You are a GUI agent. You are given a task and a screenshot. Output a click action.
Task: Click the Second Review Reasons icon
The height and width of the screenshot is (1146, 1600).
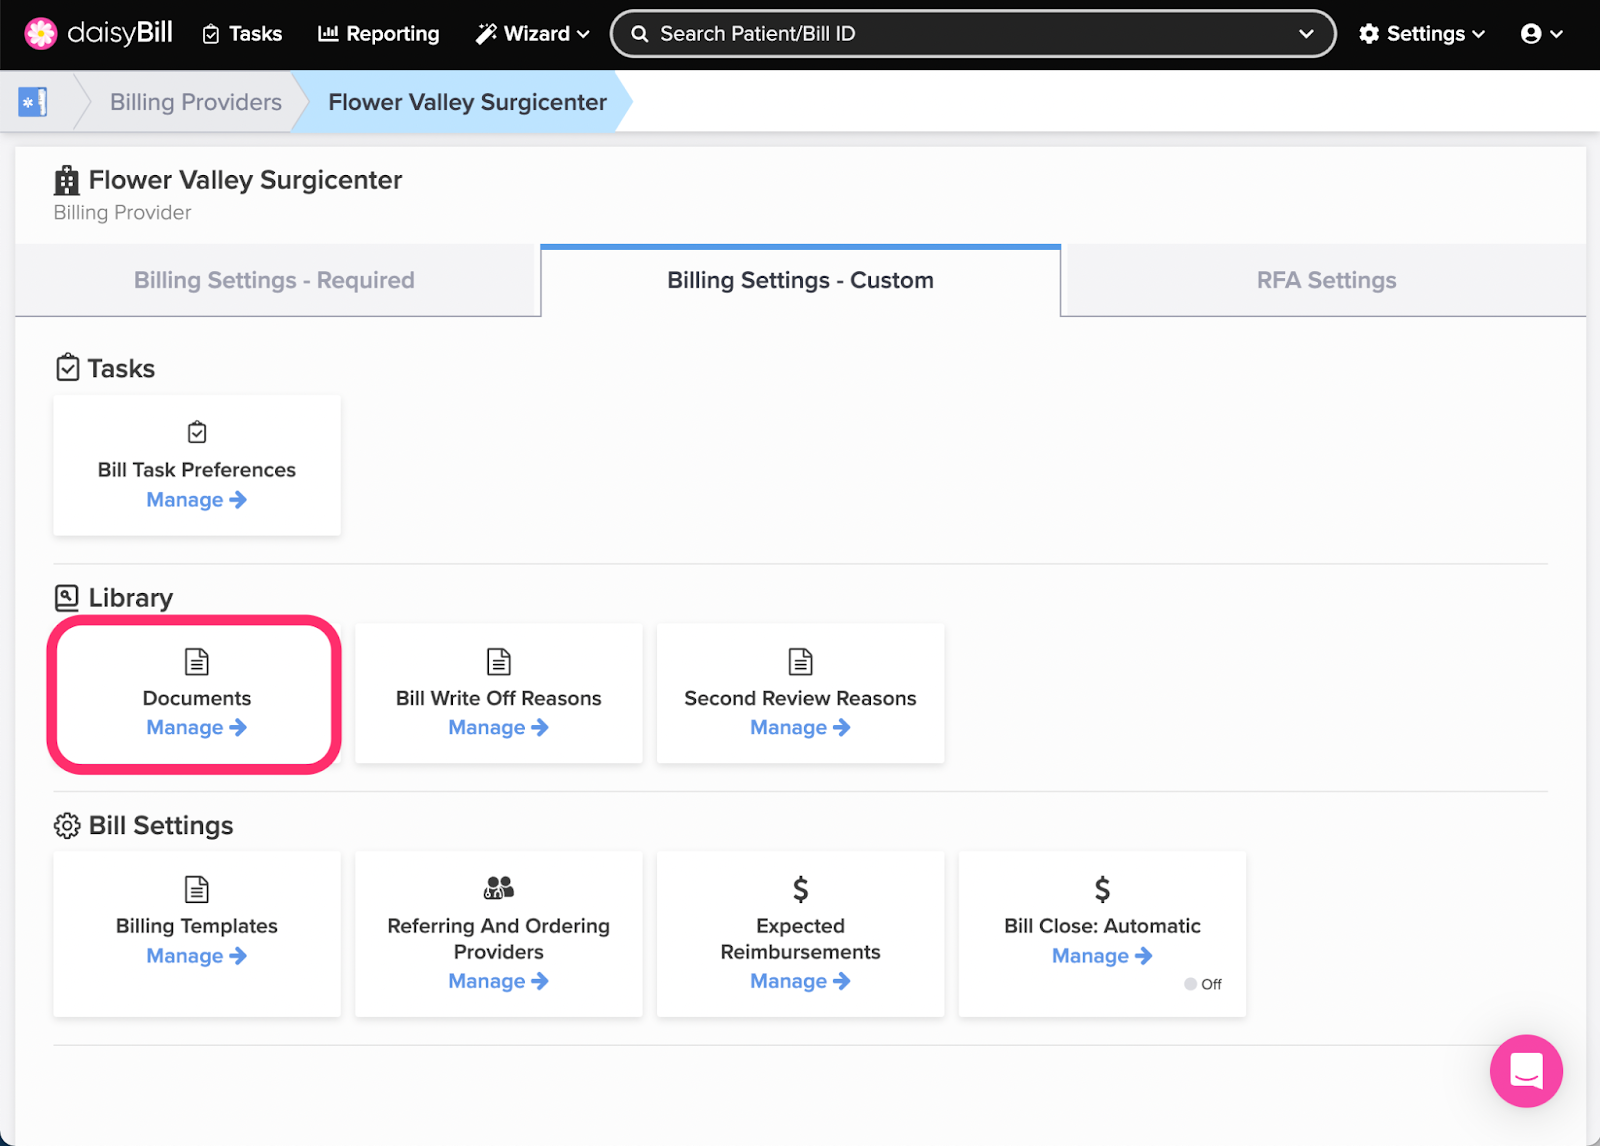point(801,661)
